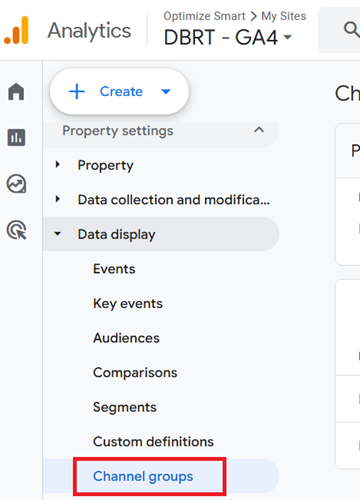This screenshot has width=360, height=500.
Task: Open the Audiences page
Action: click(126, 338)
